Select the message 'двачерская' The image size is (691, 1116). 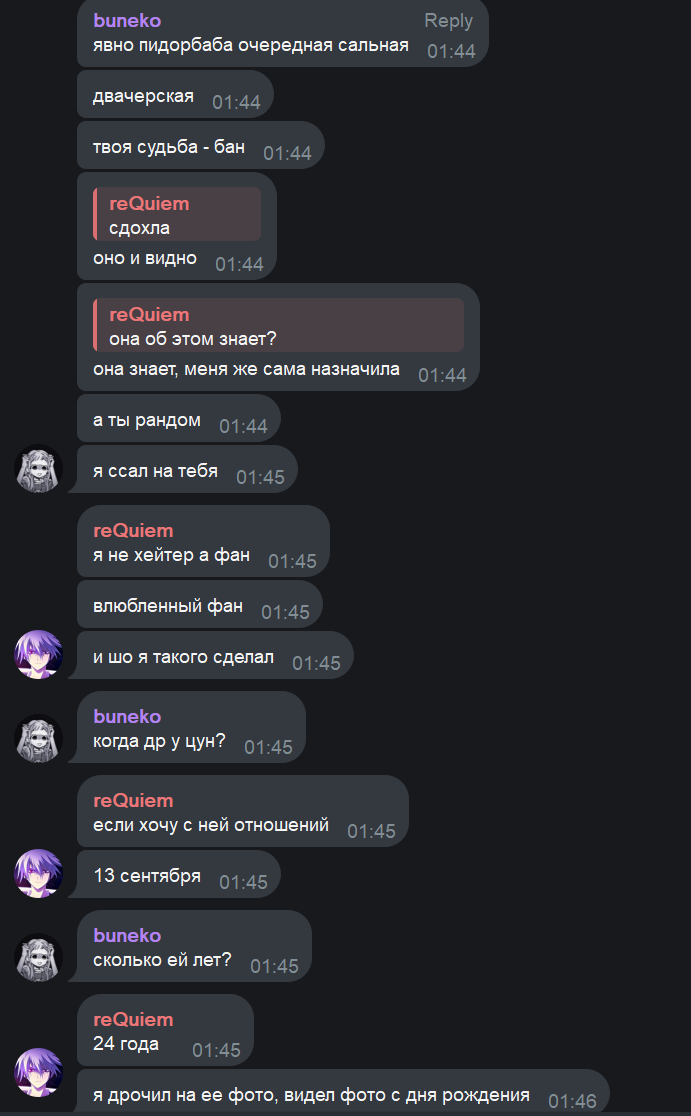tap(175, 94)
